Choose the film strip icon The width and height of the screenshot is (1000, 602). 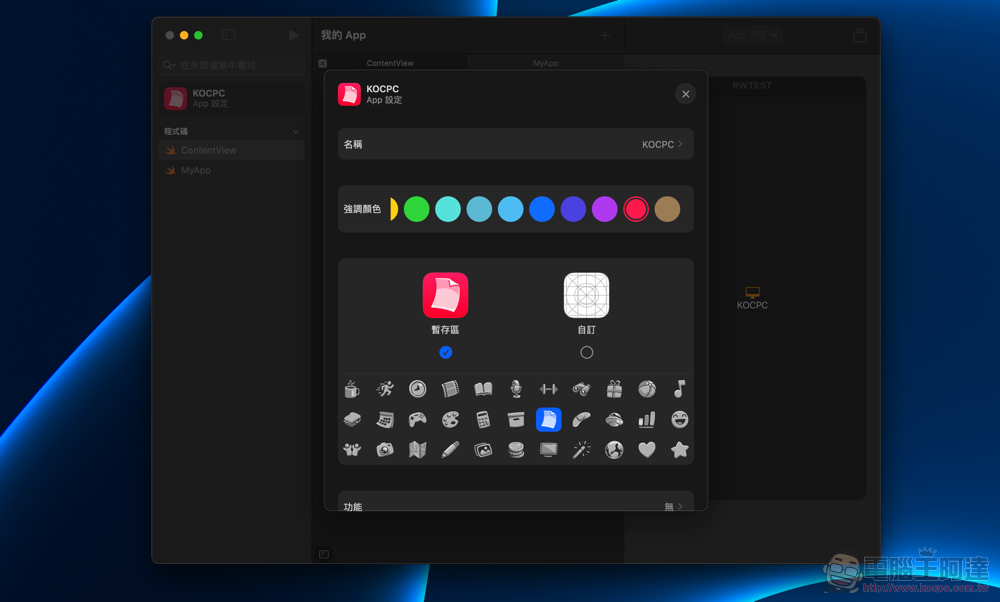click(450, 389)
